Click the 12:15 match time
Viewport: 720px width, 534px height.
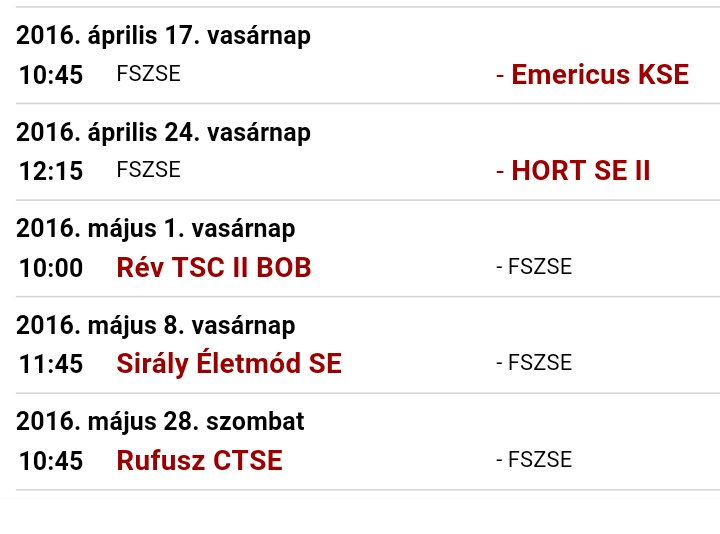tap(51, 172)
